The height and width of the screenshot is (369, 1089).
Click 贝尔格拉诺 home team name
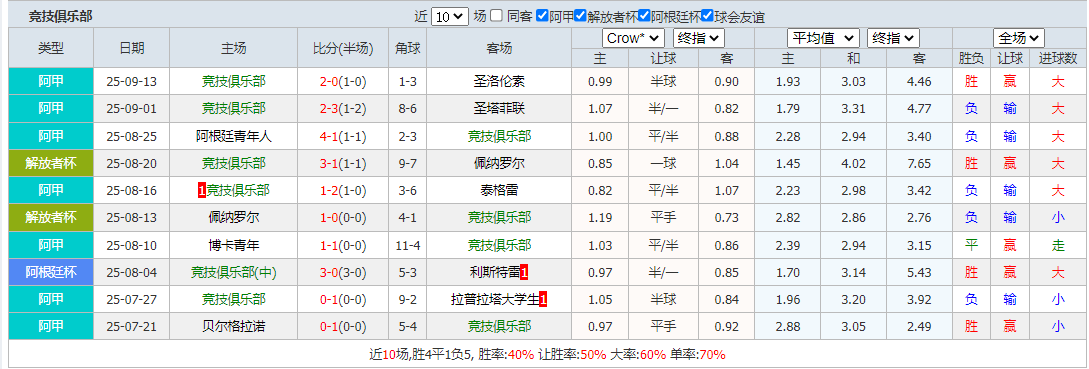[233, 326]
